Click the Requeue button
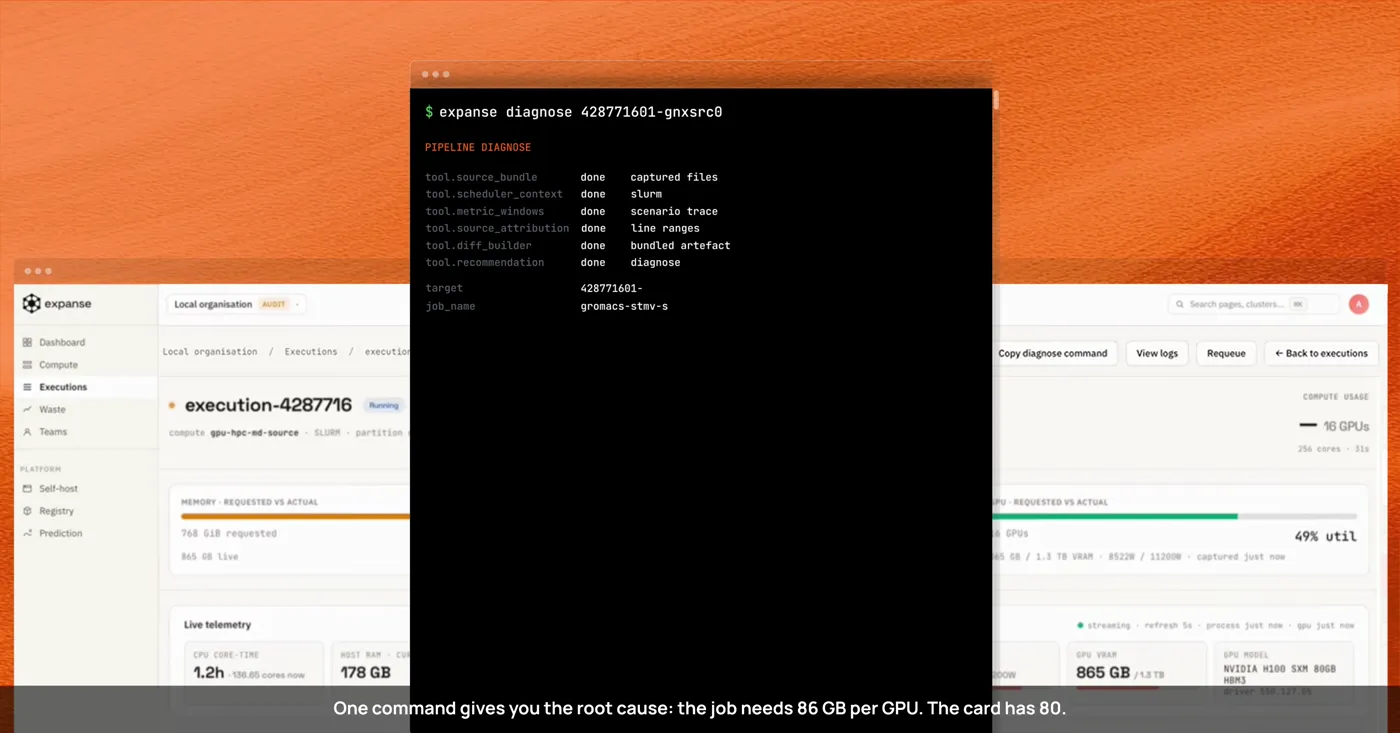This screenshot has height=733, width=1400. coord(1226,353)
